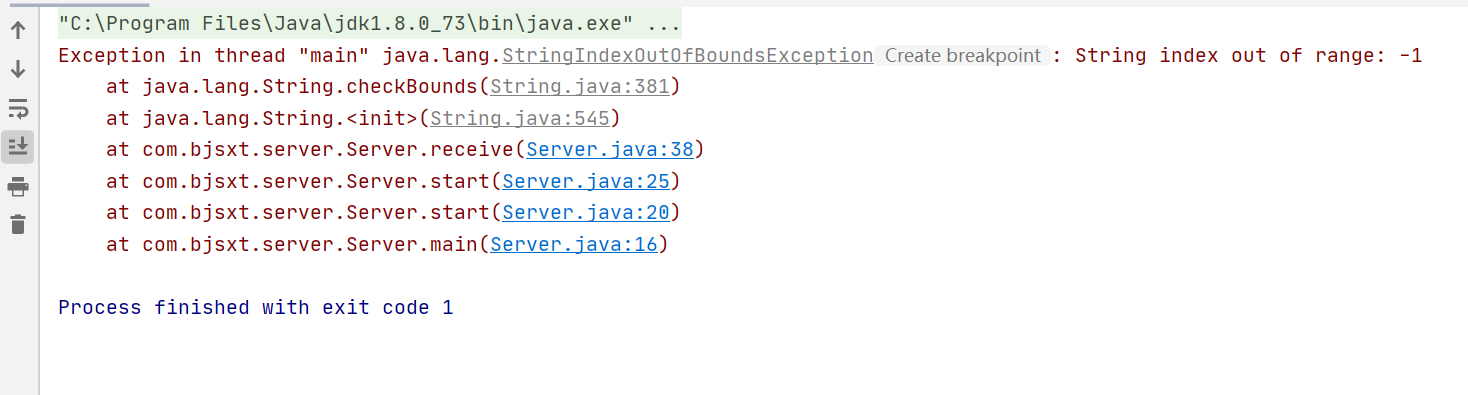Toggle soft-wrap for console output
The height and width of the screenshot is (395, 1468).
pos(18,108)
